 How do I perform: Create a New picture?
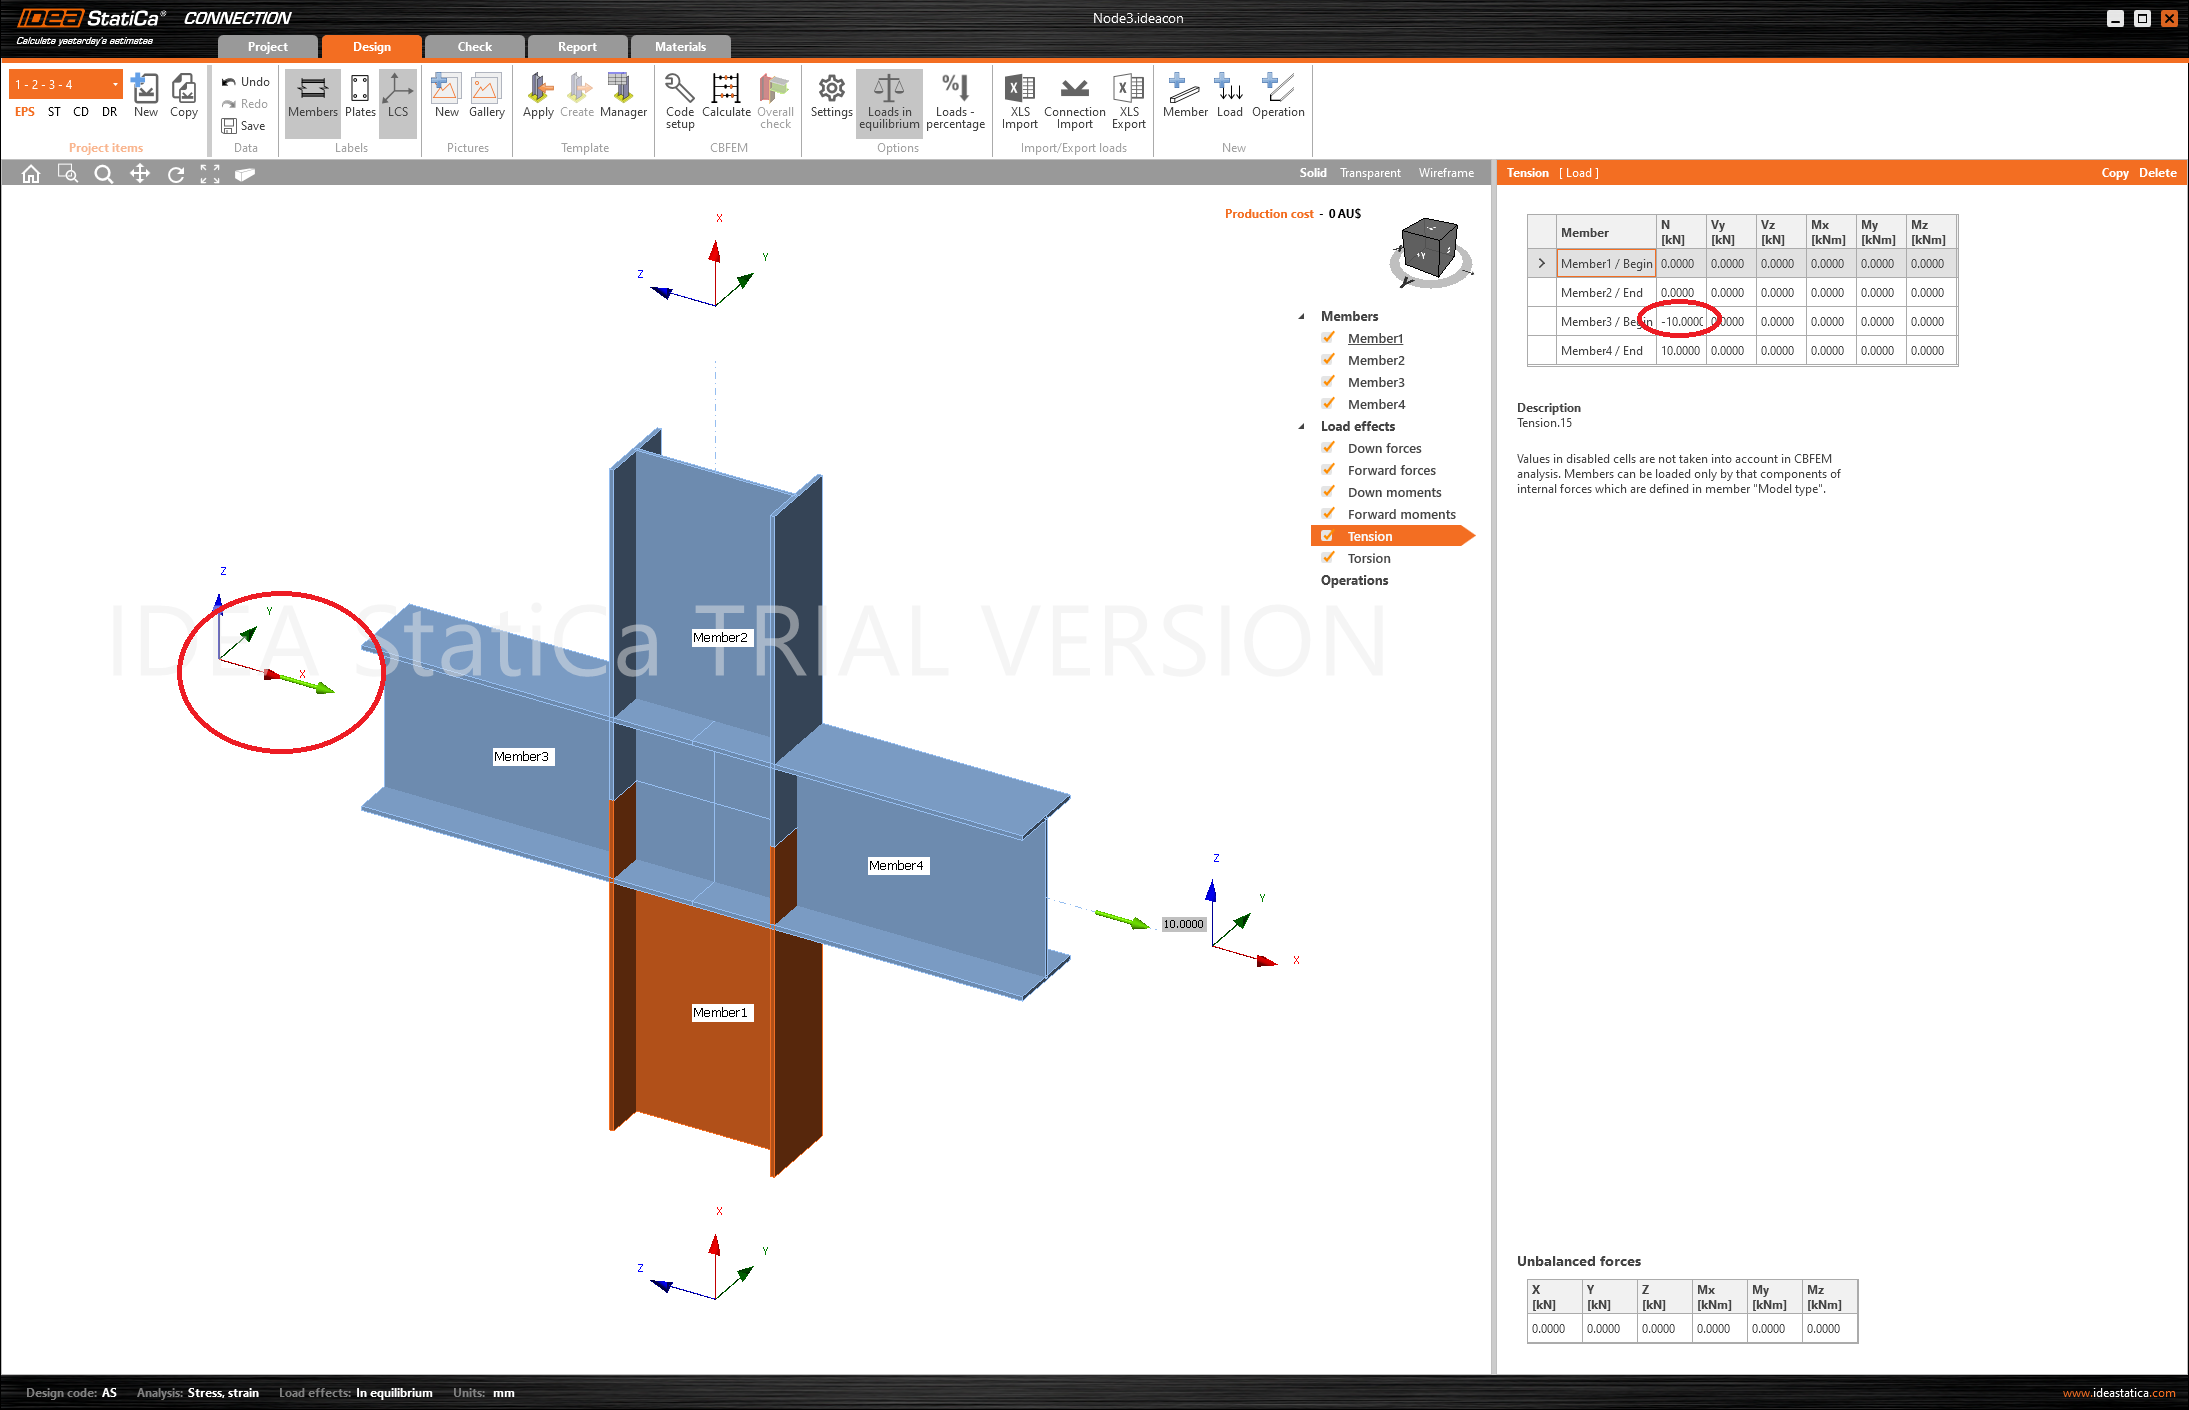tap(446, 95)
